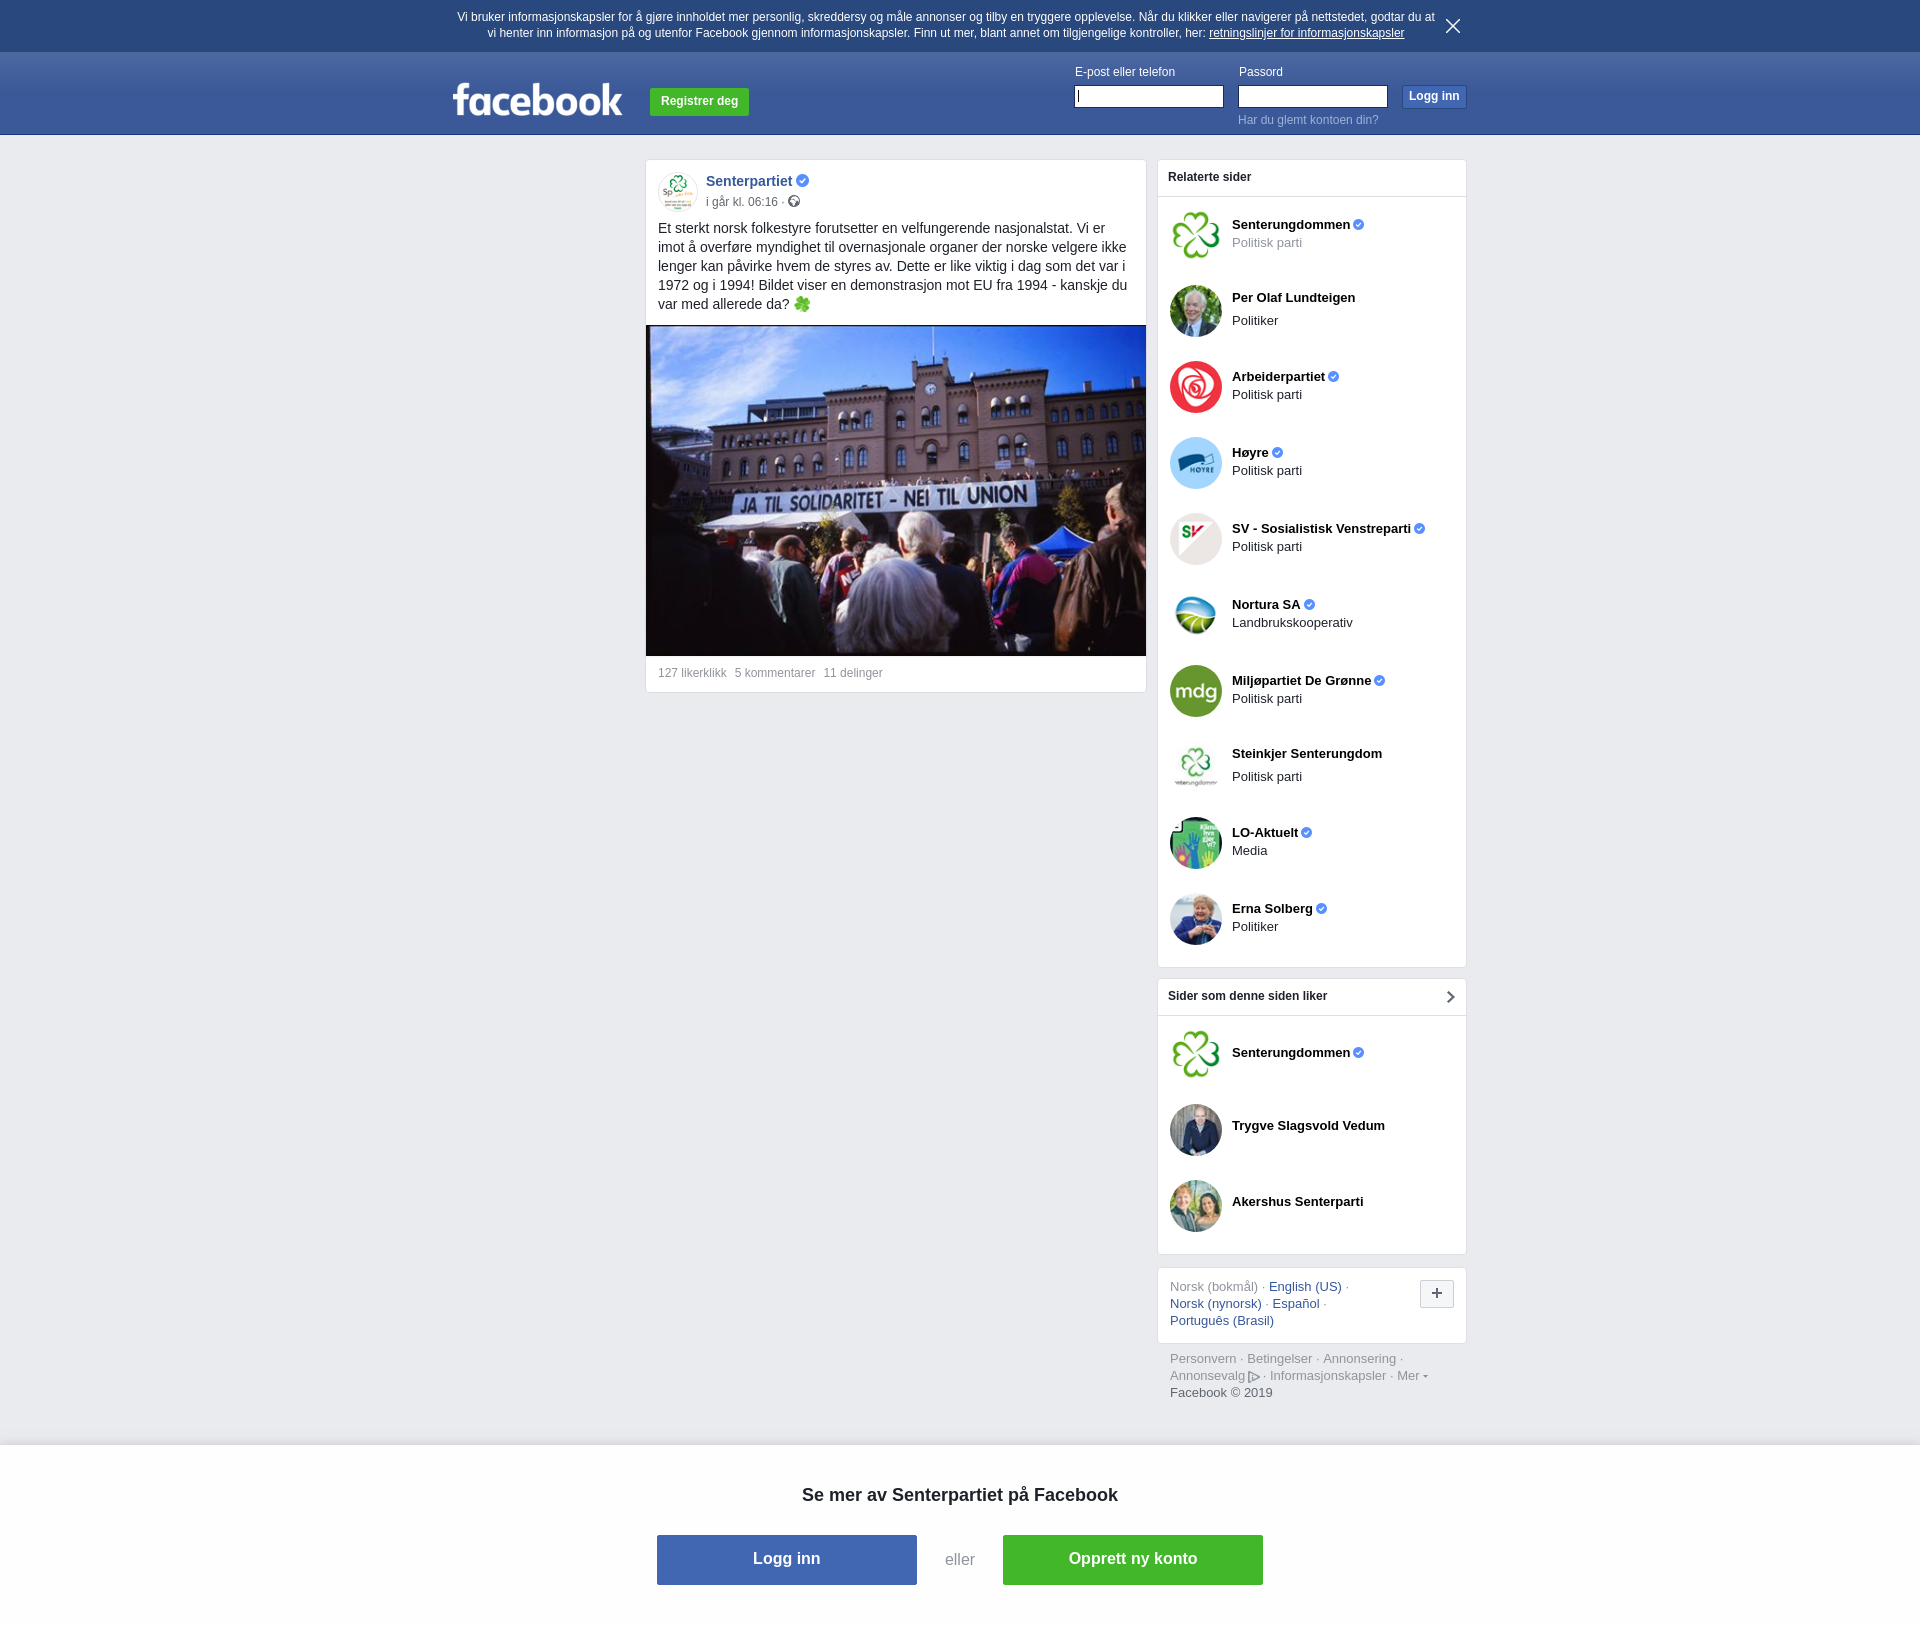
Task: Open the Arbeiderpartiet page link
Action: (1278, 377)
